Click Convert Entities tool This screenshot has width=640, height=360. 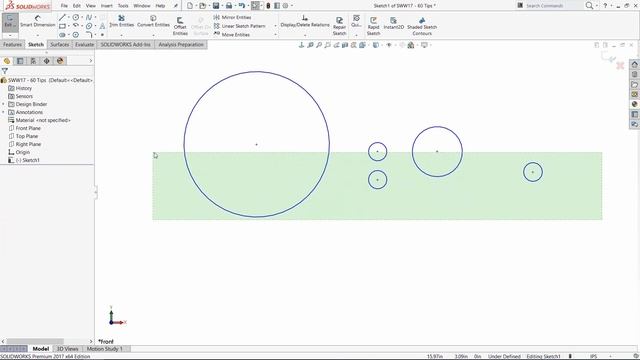153,21
